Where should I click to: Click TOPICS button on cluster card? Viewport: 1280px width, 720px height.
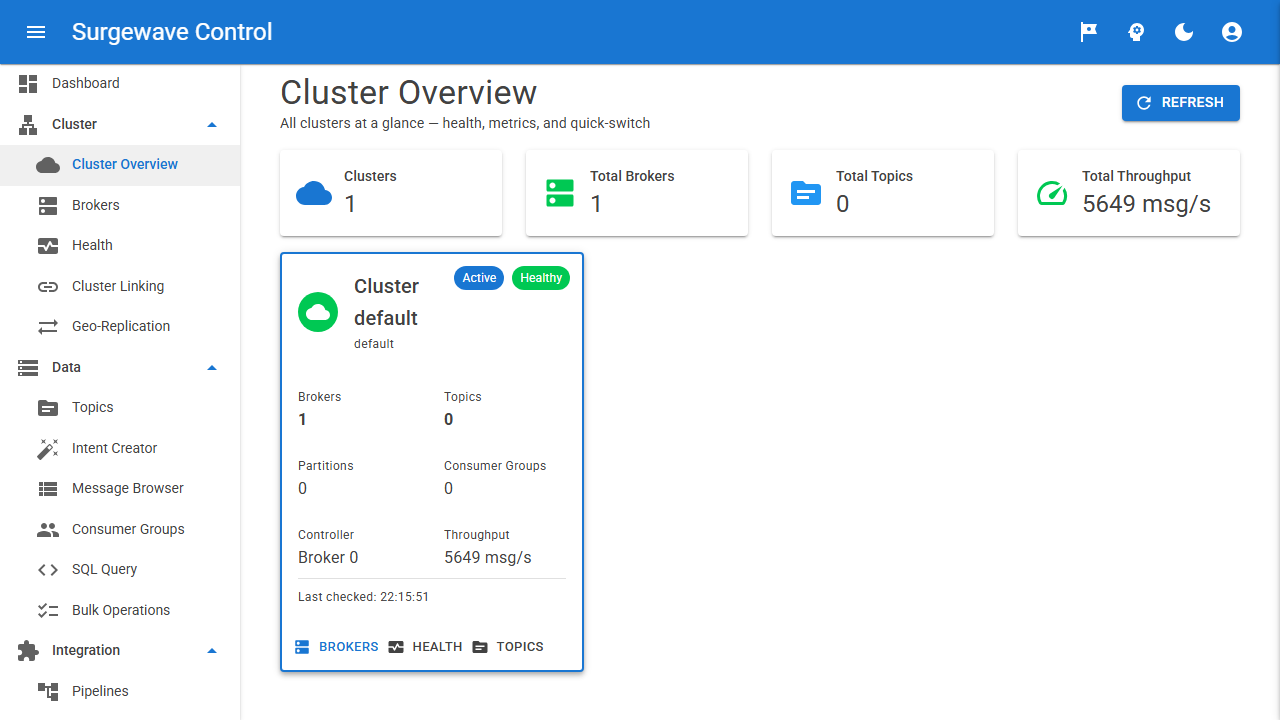(508, 647)
